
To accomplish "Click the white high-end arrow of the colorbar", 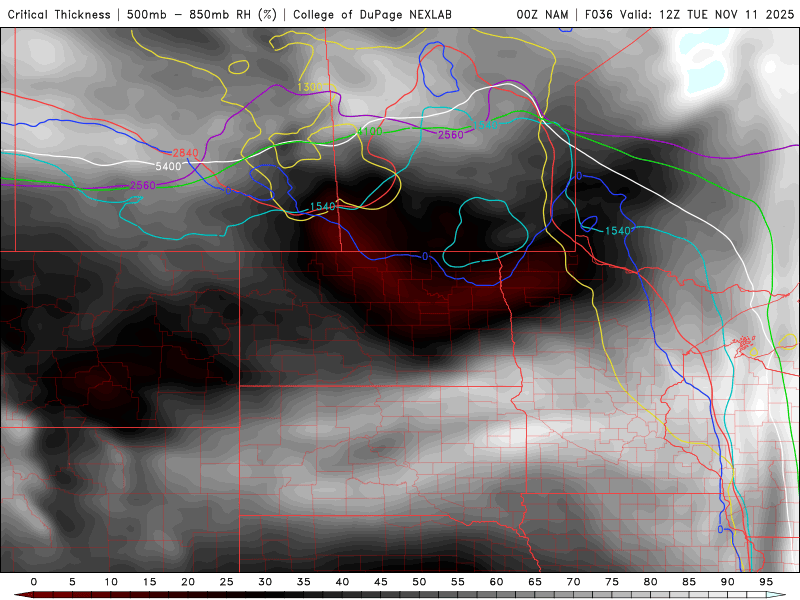I will click(777, 595).
